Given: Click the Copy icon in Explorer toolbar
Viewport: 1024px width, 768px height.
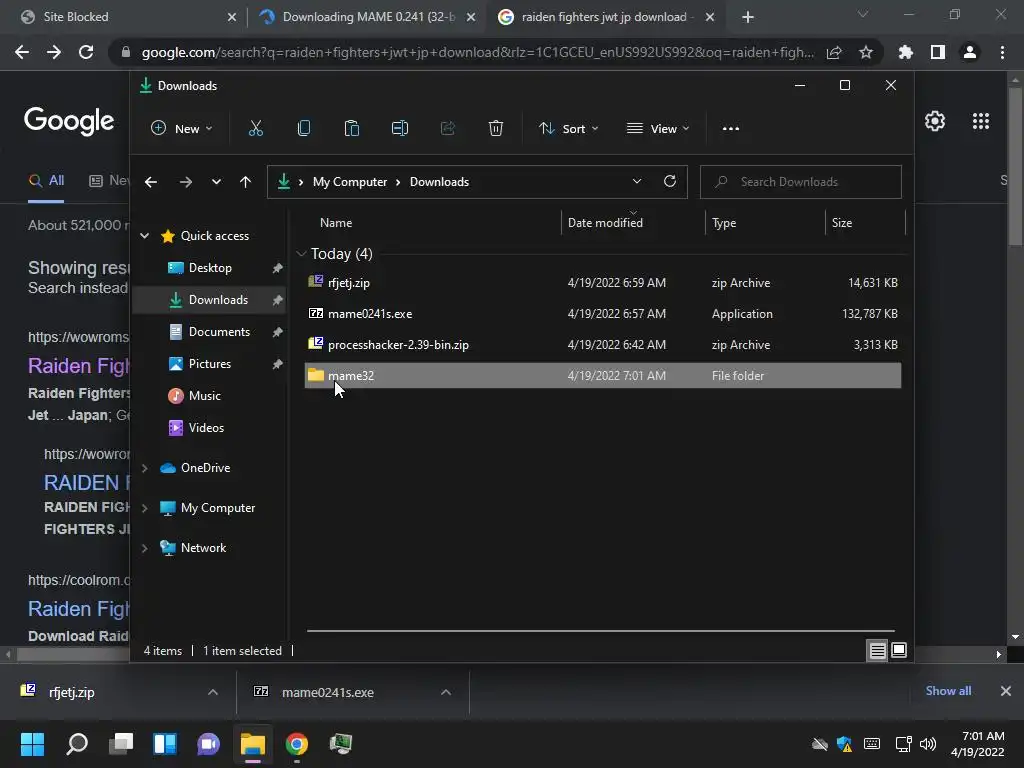Looking at the screenshot, I should point(304,129).
